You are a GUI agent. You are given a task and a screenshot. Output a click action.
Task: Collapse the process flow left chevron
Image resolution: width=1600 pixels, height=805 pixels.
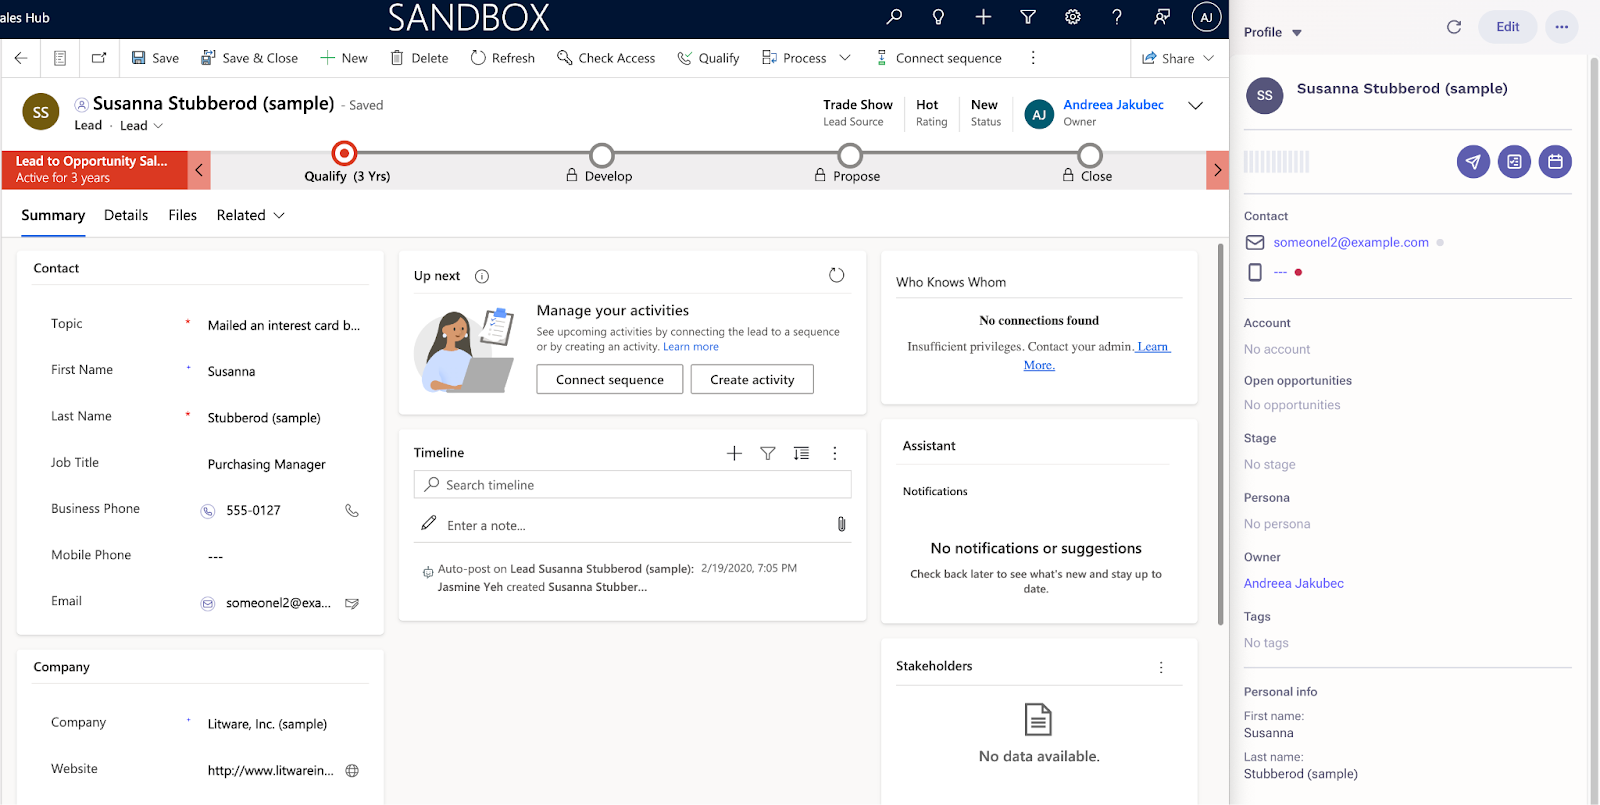click(199, 170)
